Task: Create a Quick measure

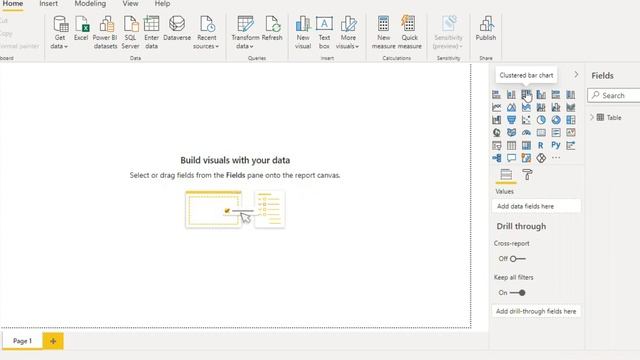Action: pos(409,32)
